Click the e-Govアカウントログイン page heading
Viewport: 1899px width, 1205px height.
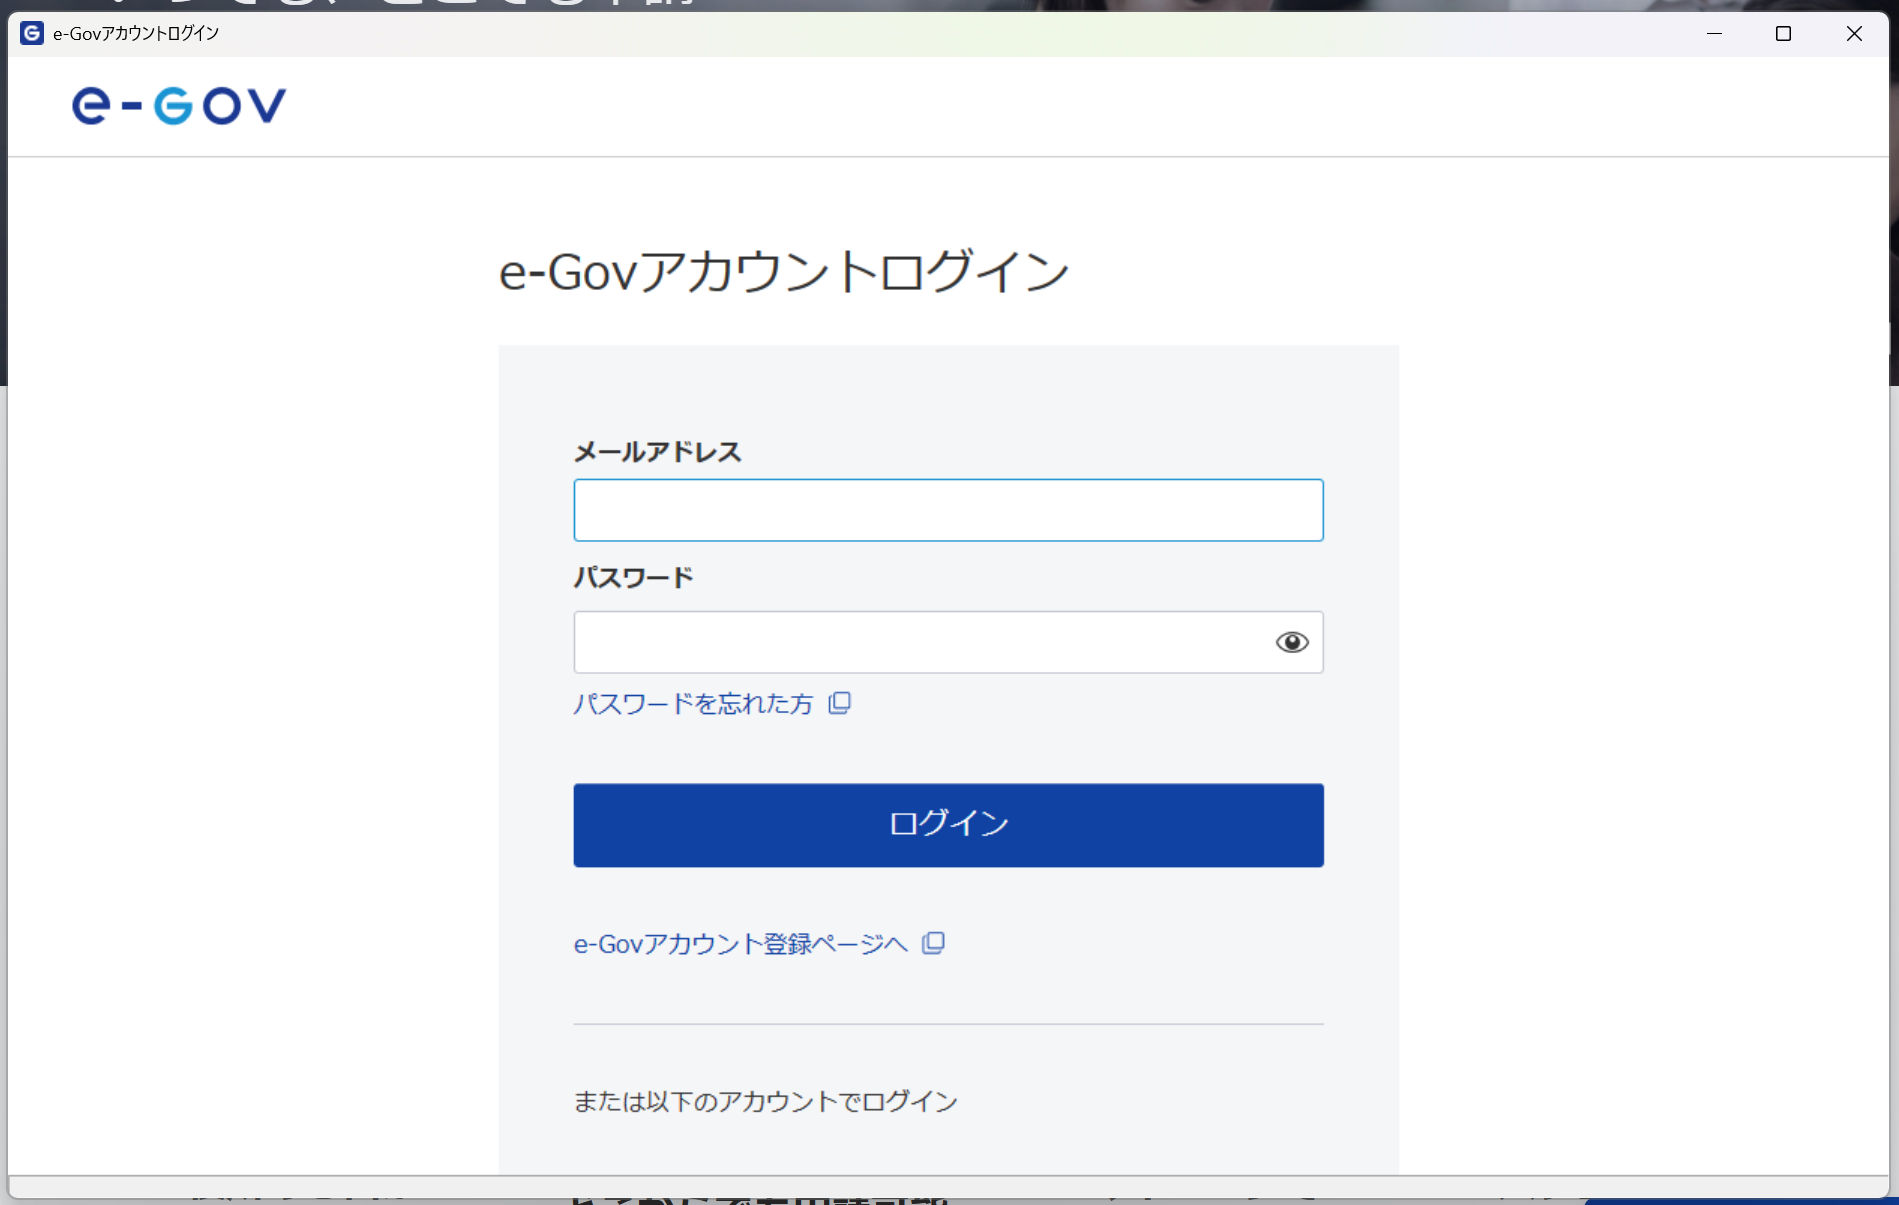point(784,272)
